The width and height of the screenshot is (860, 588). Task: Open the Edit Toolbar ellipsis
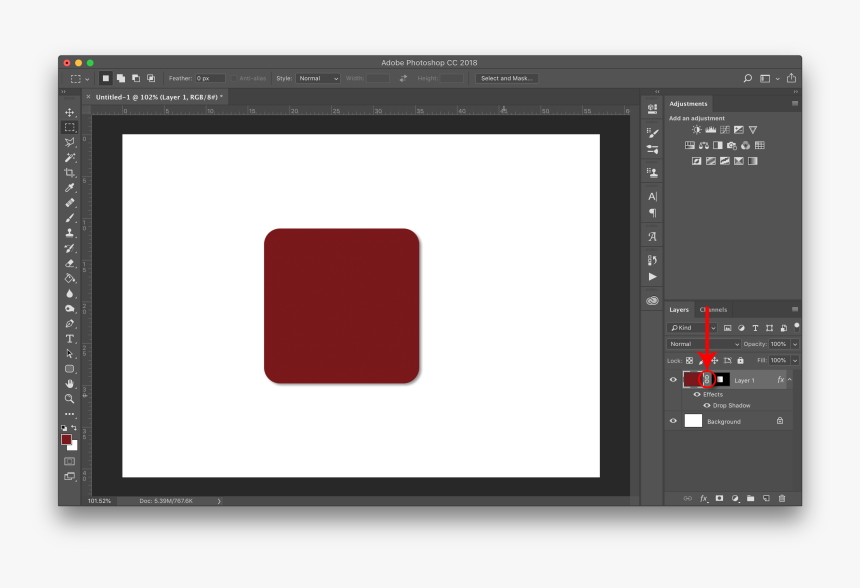click(70, 414)
